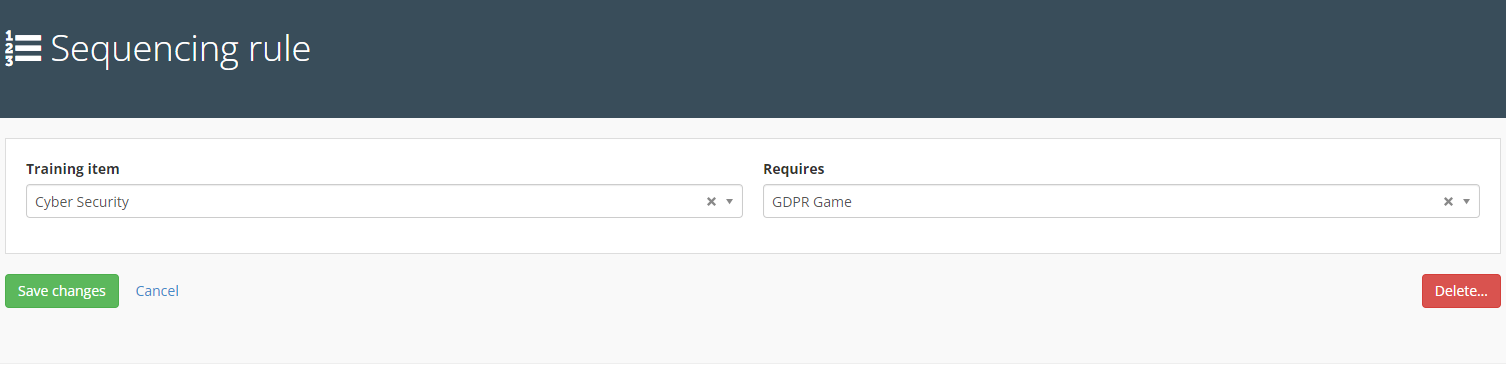Open the Cyber Security combo box
The width and height of the screenshot is (1506, 374).
384,201
